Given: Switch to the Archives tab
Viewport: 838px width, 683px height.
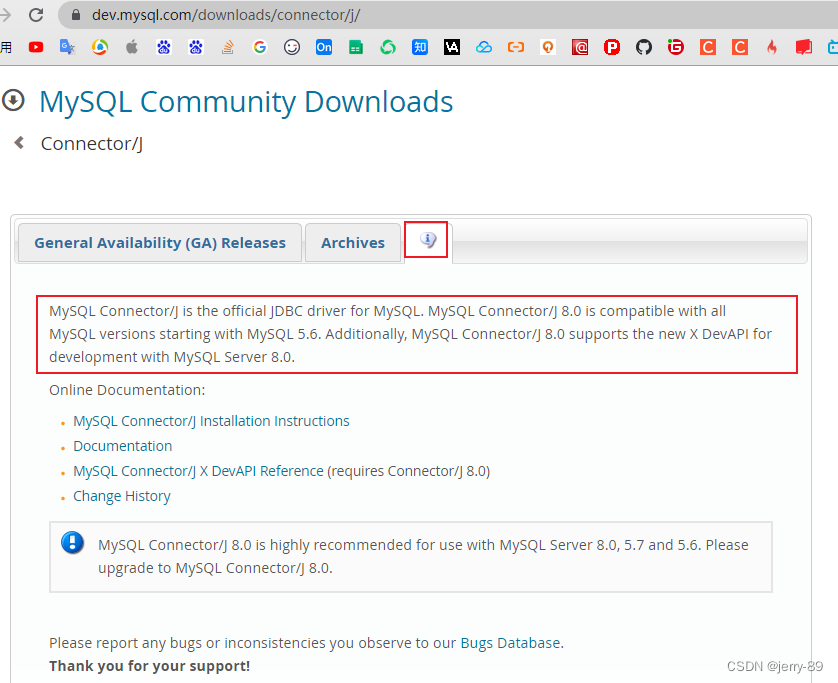Looking at the screenshot, I should [353, 243].
